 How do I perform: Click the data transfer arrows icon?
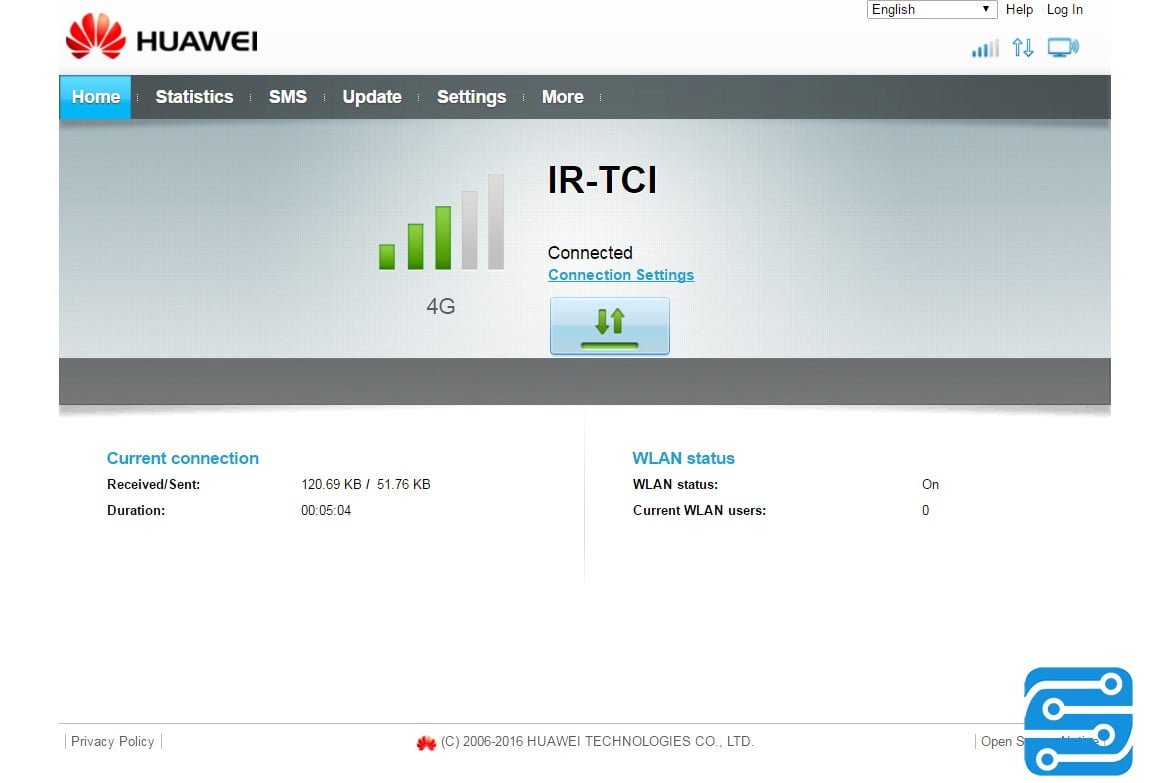tap(1023, 47)
